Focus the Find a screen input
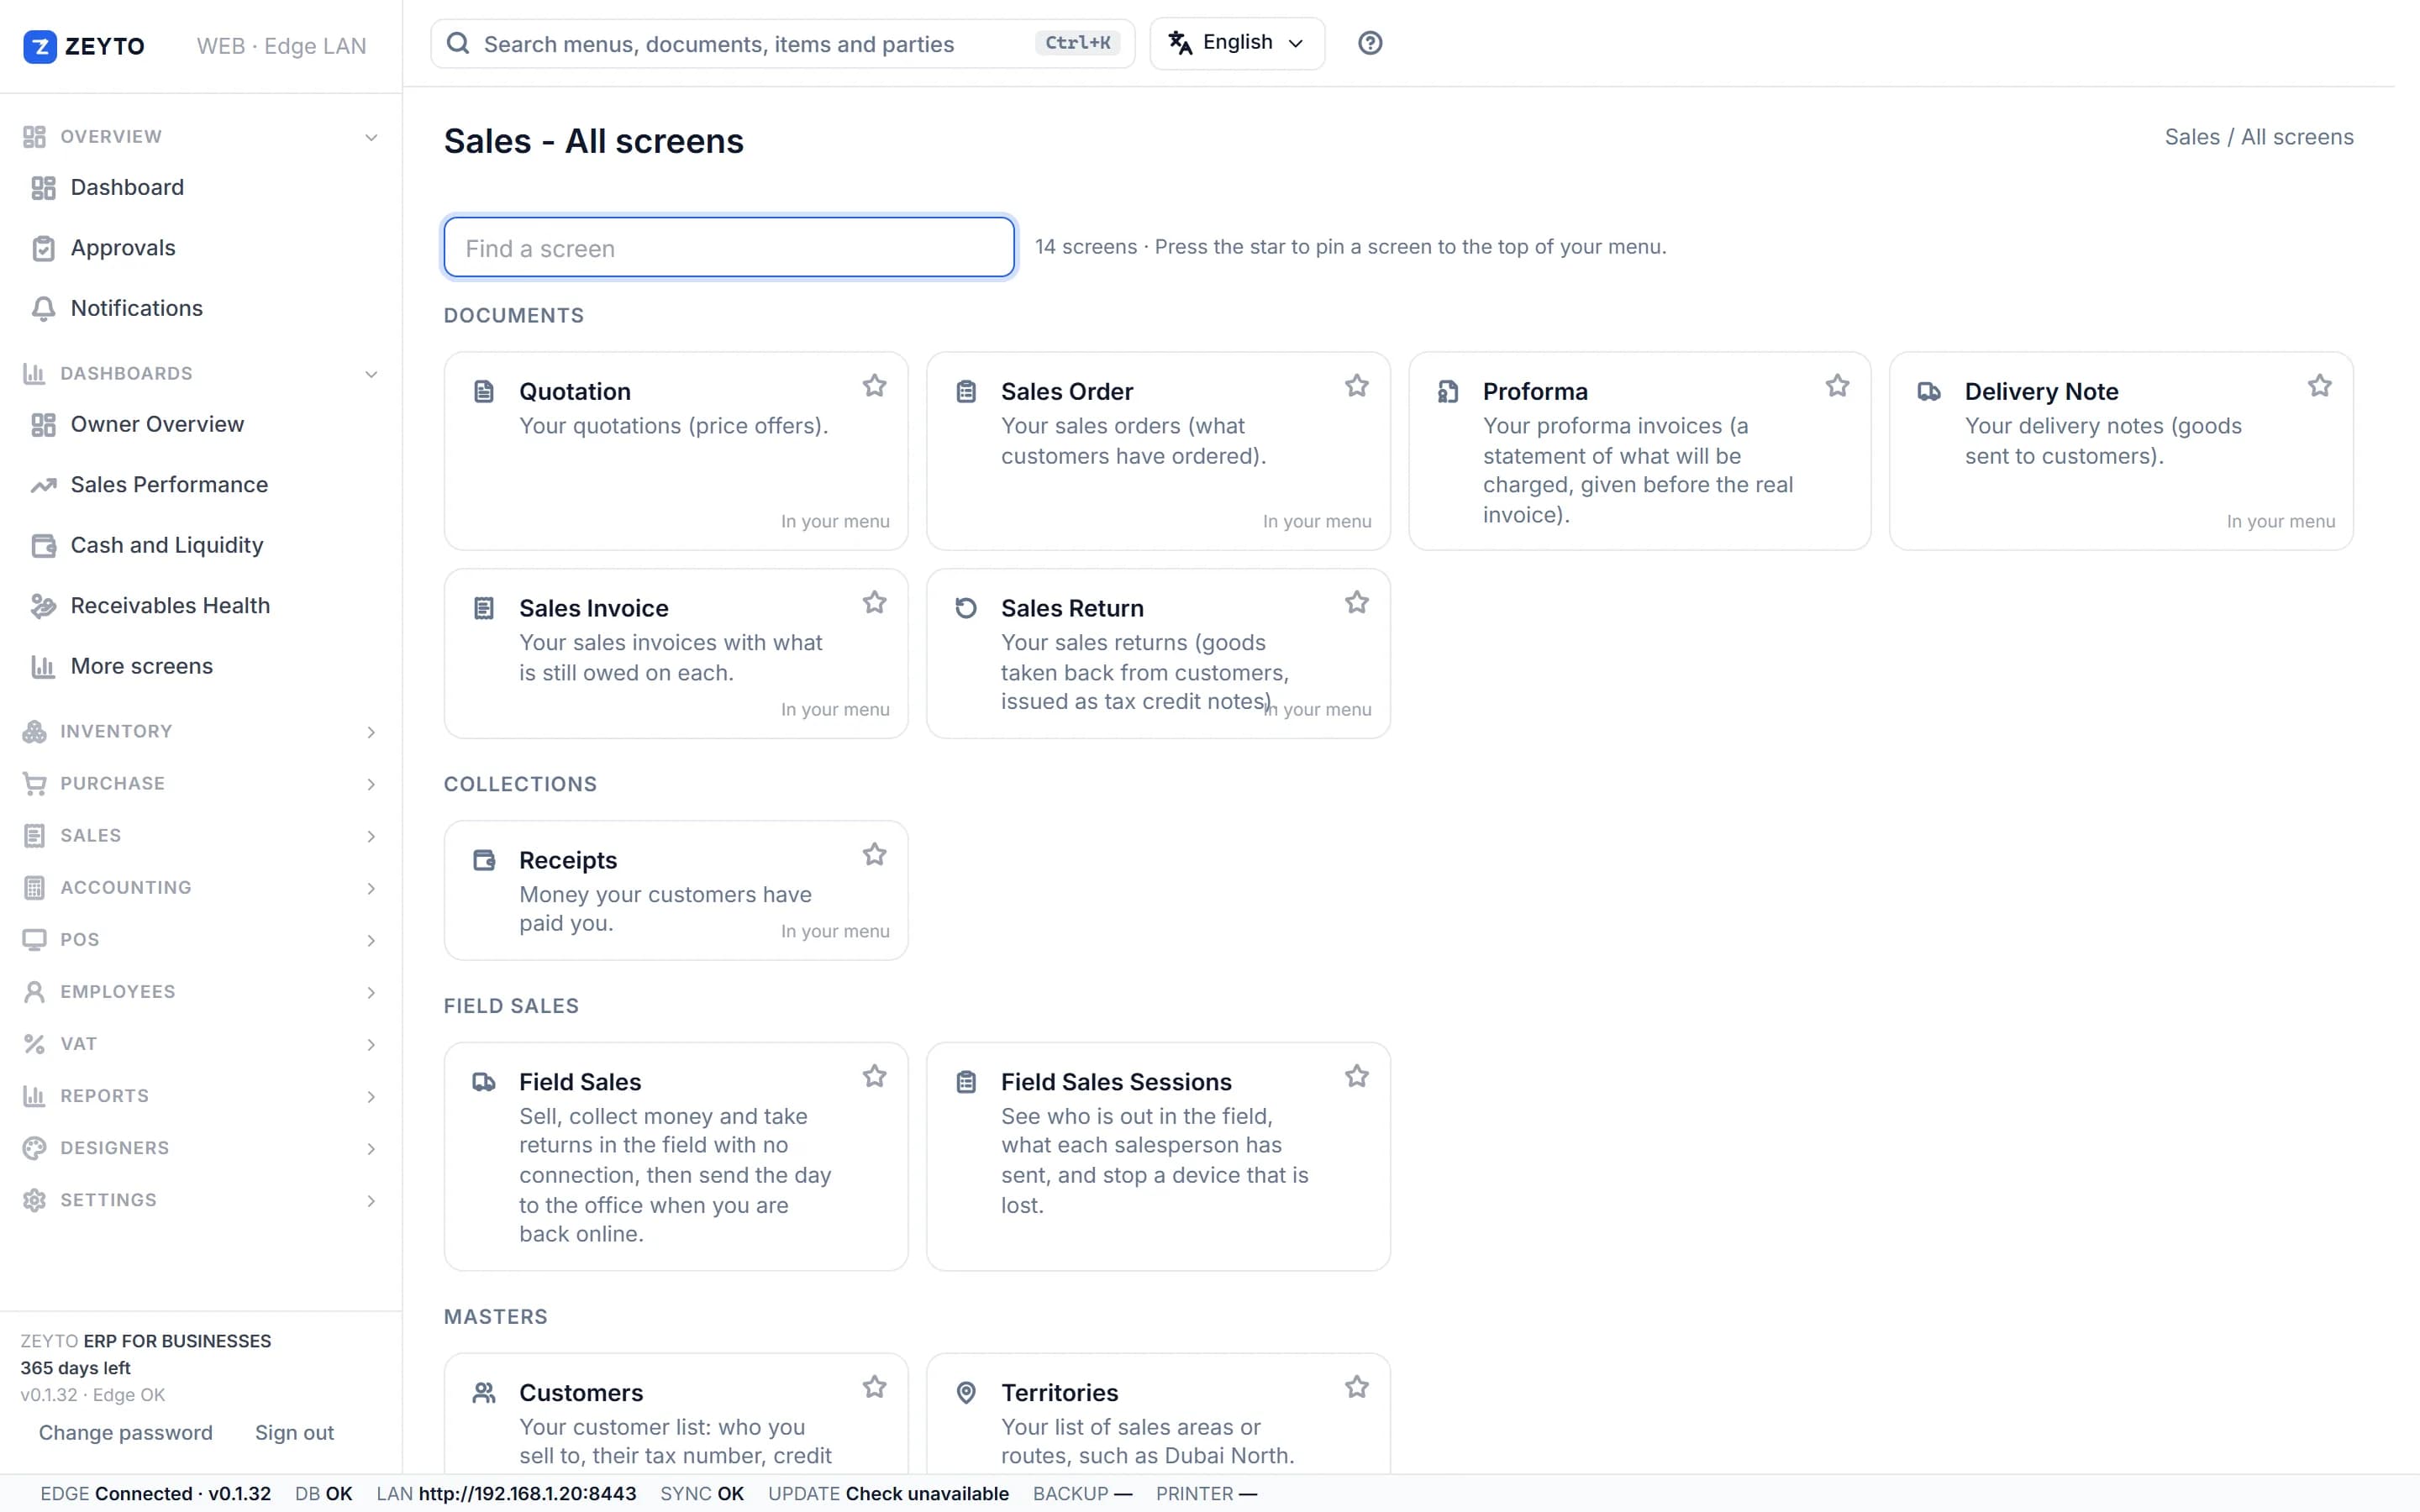Viewport: 2420px width, 1512px height. 729,247
